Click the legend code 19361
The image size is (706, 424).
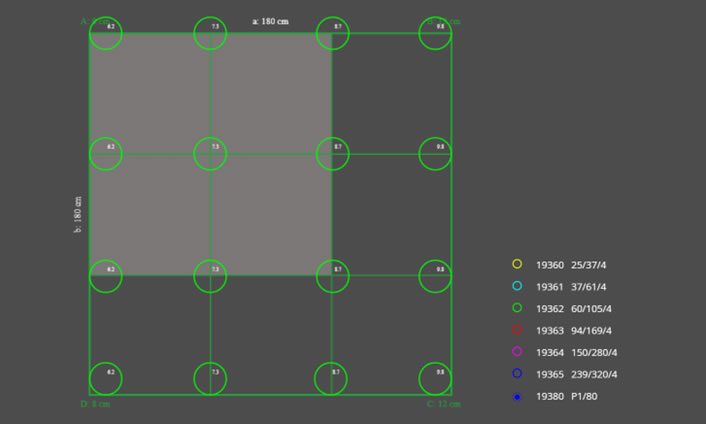(550, 287)
